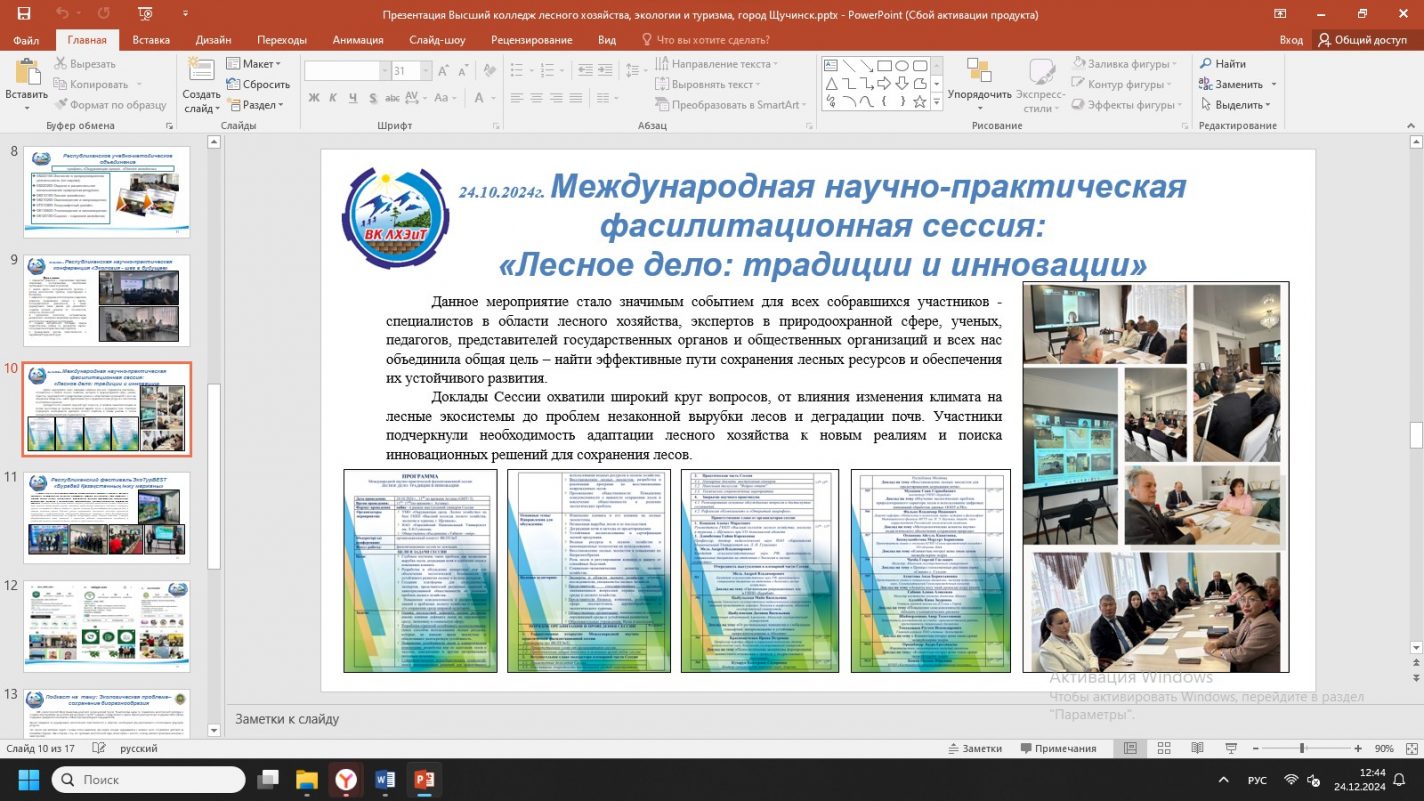1424x801 pixels.
Task: Toggle Normal view button in status bar
Action: click(x=1130, y=748)
